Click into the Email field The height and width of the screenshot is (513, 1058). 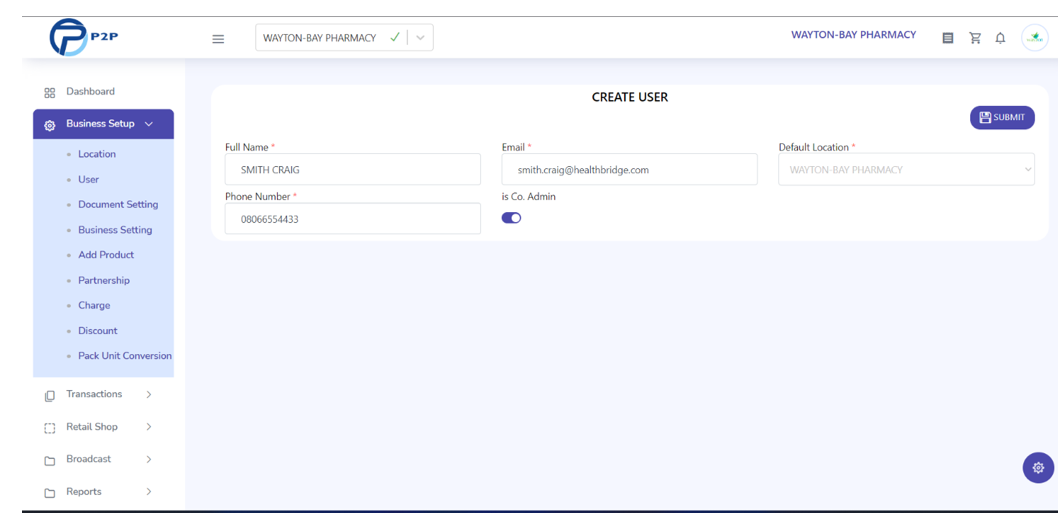point(630,169)
